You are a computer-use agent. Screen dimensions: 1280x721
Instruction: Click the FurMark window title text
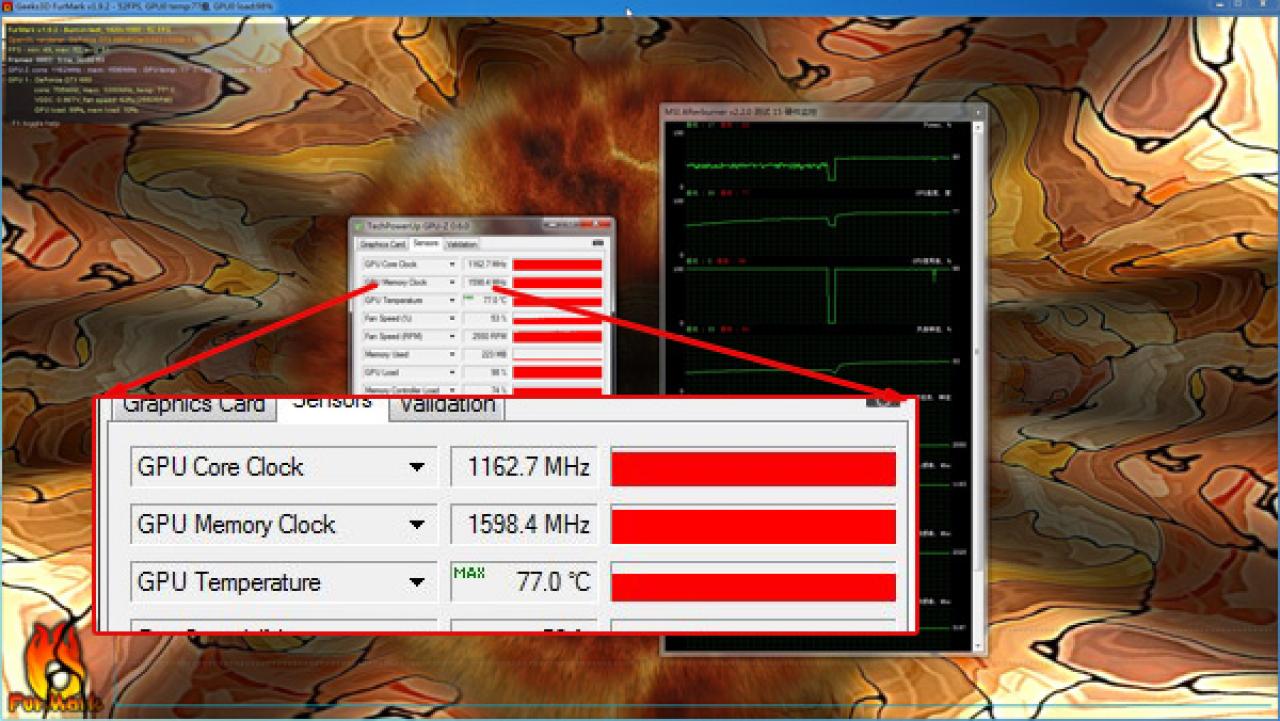tap(142, 7)
